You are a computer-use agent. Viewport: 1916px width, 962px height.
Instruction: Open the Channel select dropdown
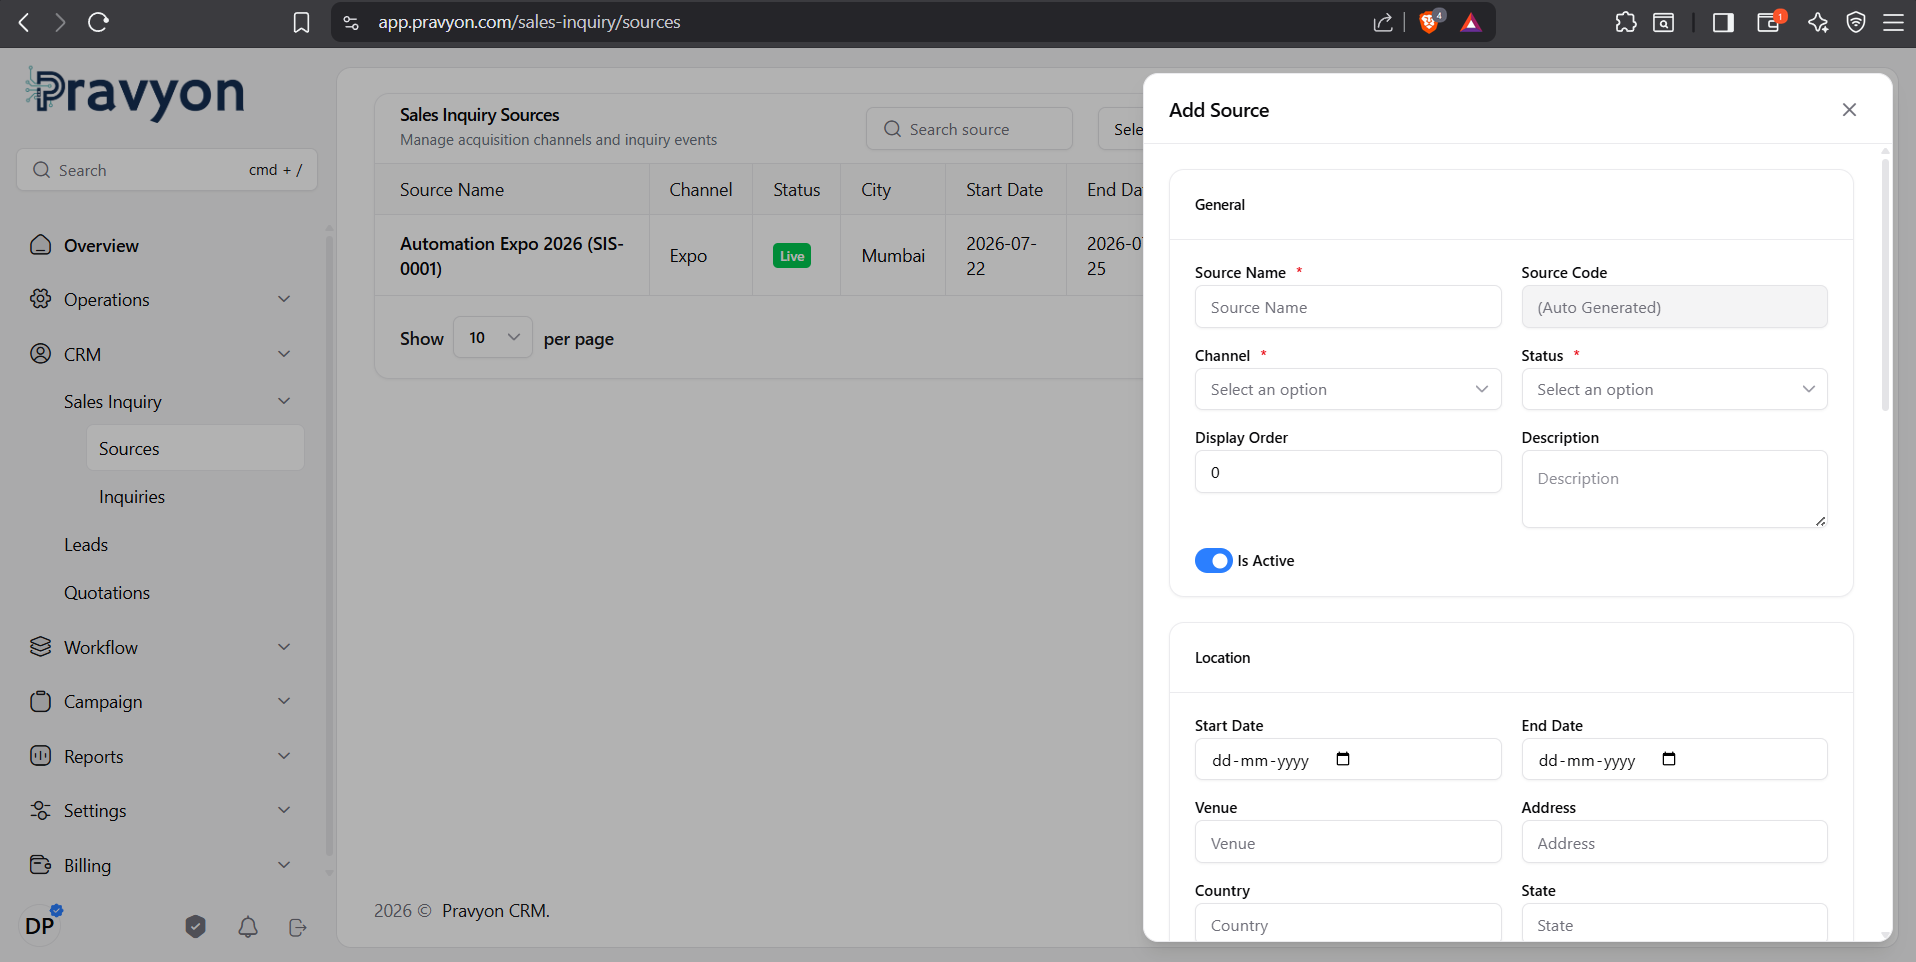(x=1348, y=389)
